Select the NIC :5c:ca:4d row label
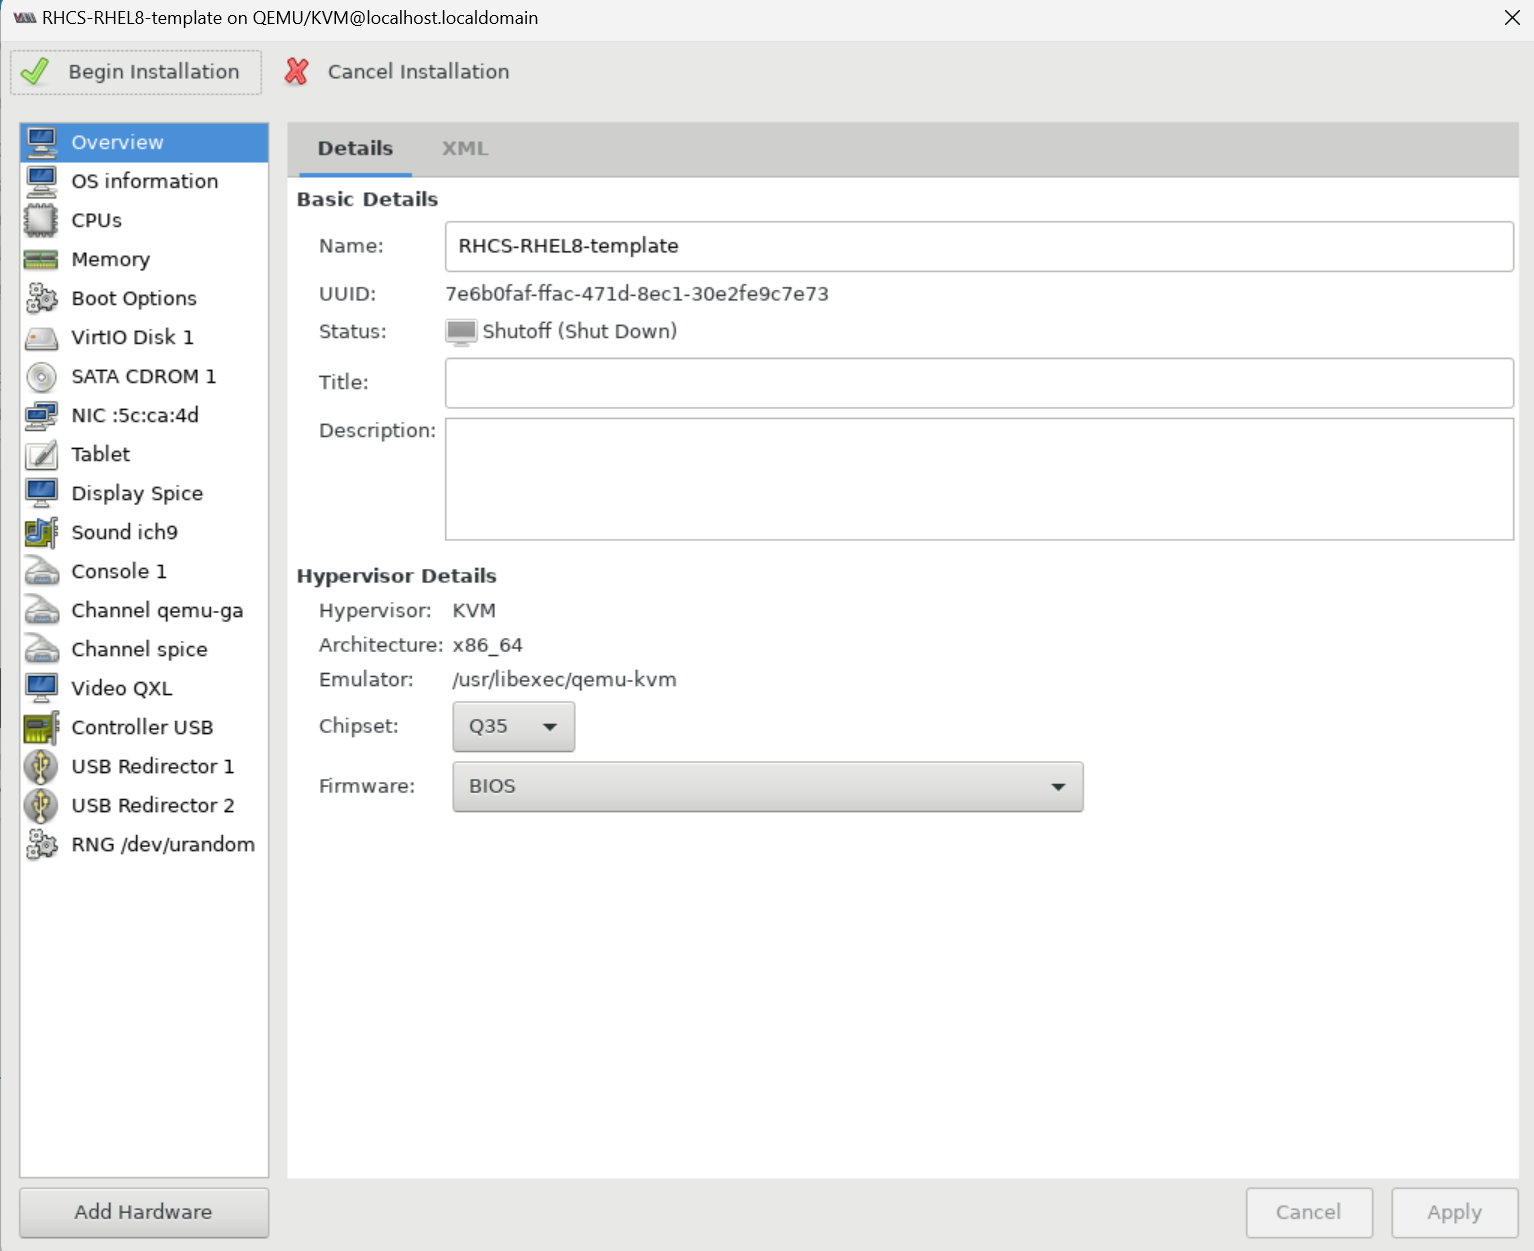The width and height of the screenshot is (1534, 1251). click(135, 415)
